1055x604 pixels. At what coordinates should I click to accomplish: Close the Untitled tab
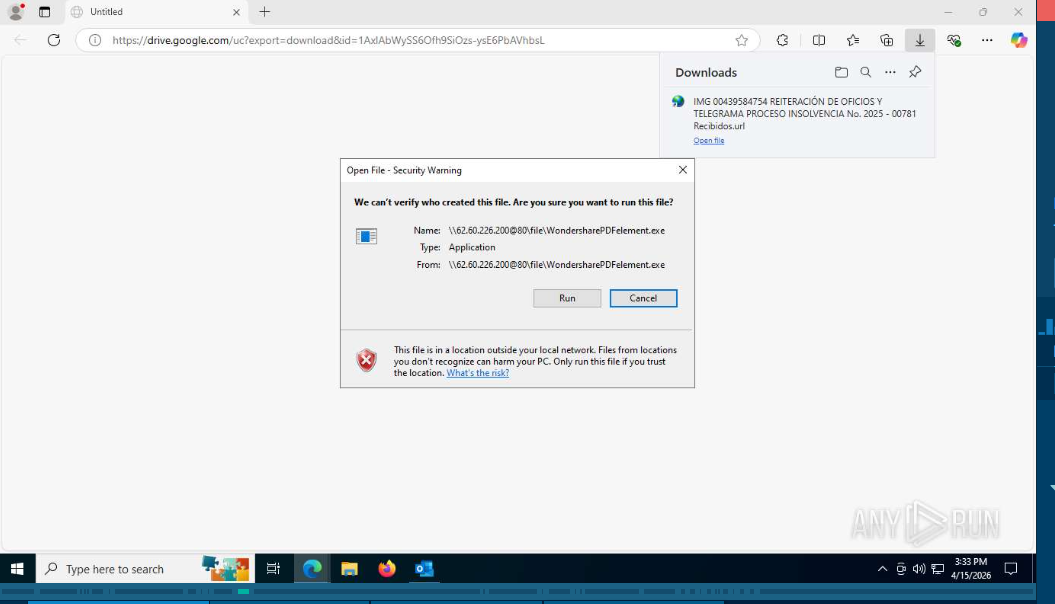[x=236, y=12]
